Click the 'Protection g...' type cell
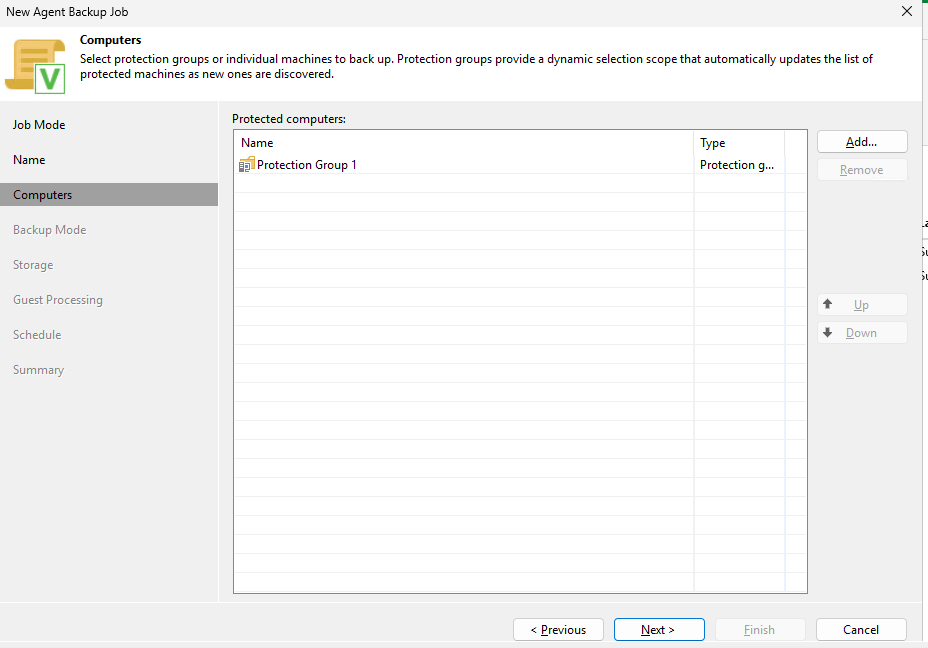The height and width of the screenshot is (648, 928). (737, 165)
